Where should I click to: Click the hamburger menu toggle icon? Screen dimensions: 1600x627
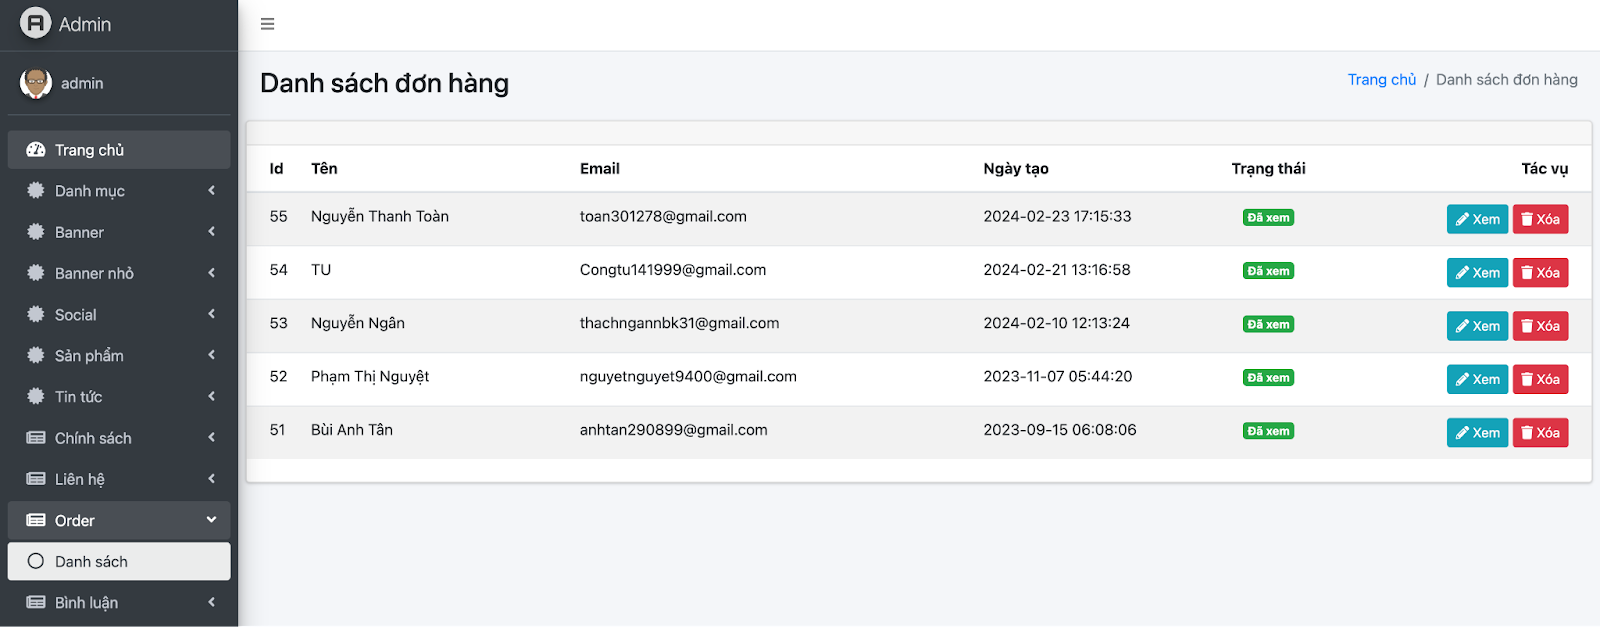[x=267, y=24]
